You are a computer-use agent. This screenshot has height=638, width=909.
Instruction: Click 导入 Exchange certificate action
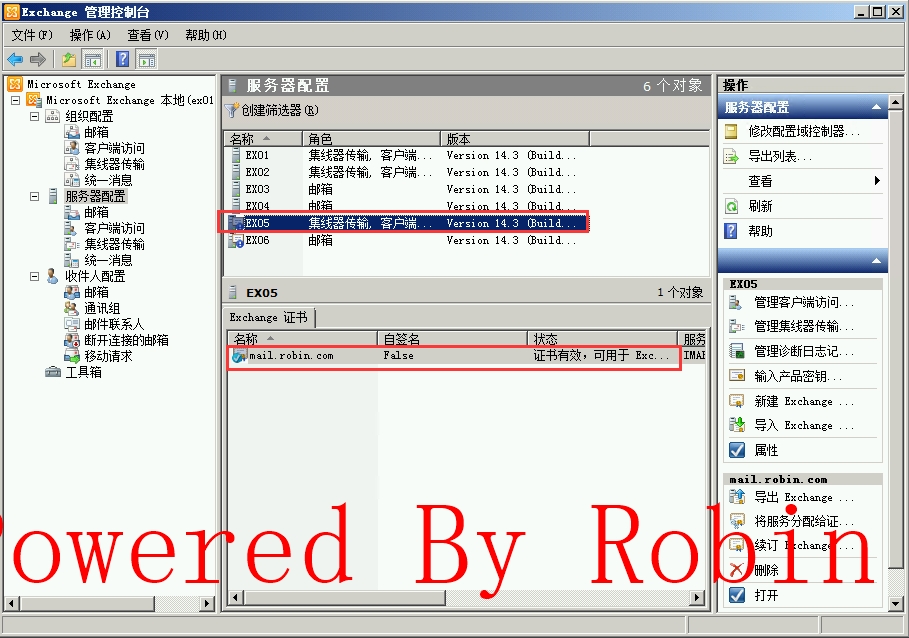(x=803, y=425)
